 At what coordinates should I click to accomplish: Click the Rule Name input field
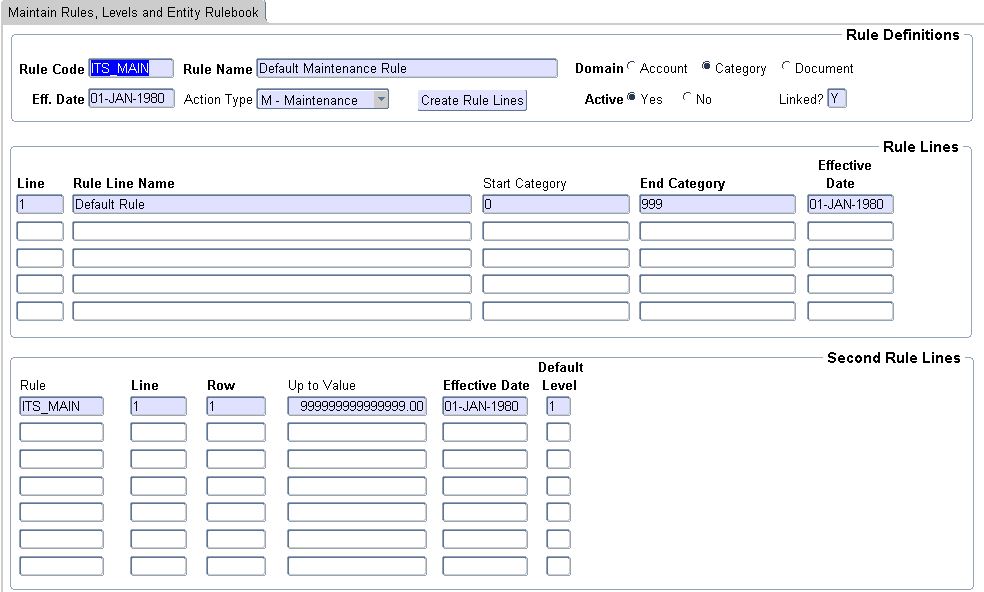pyautogui.click(x=406, y=68)
